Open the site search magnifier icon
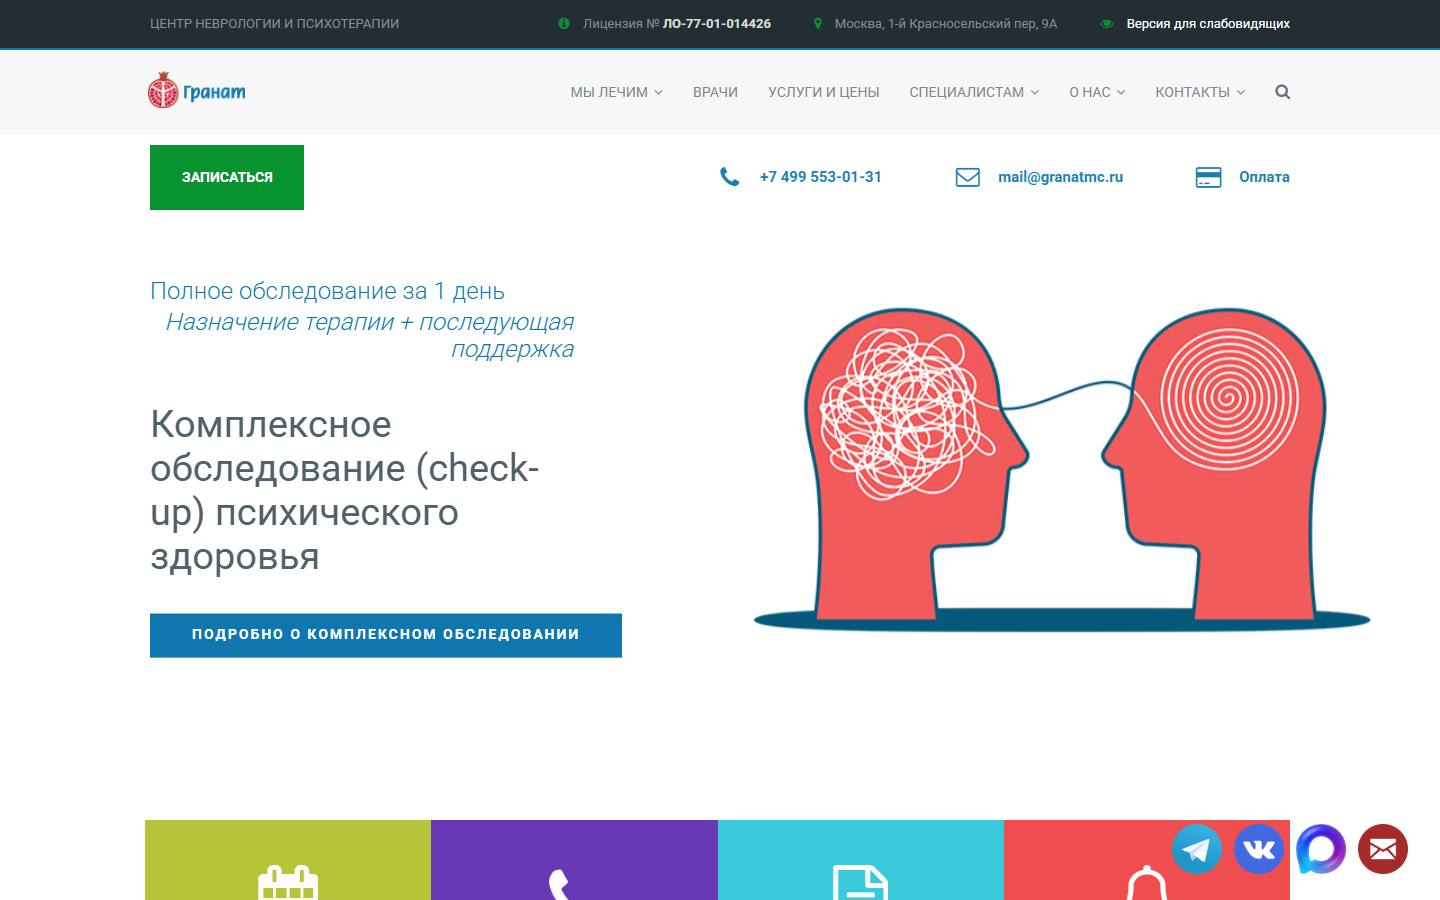Screen dimensions: 1440x900 [x=1283, y=92]
